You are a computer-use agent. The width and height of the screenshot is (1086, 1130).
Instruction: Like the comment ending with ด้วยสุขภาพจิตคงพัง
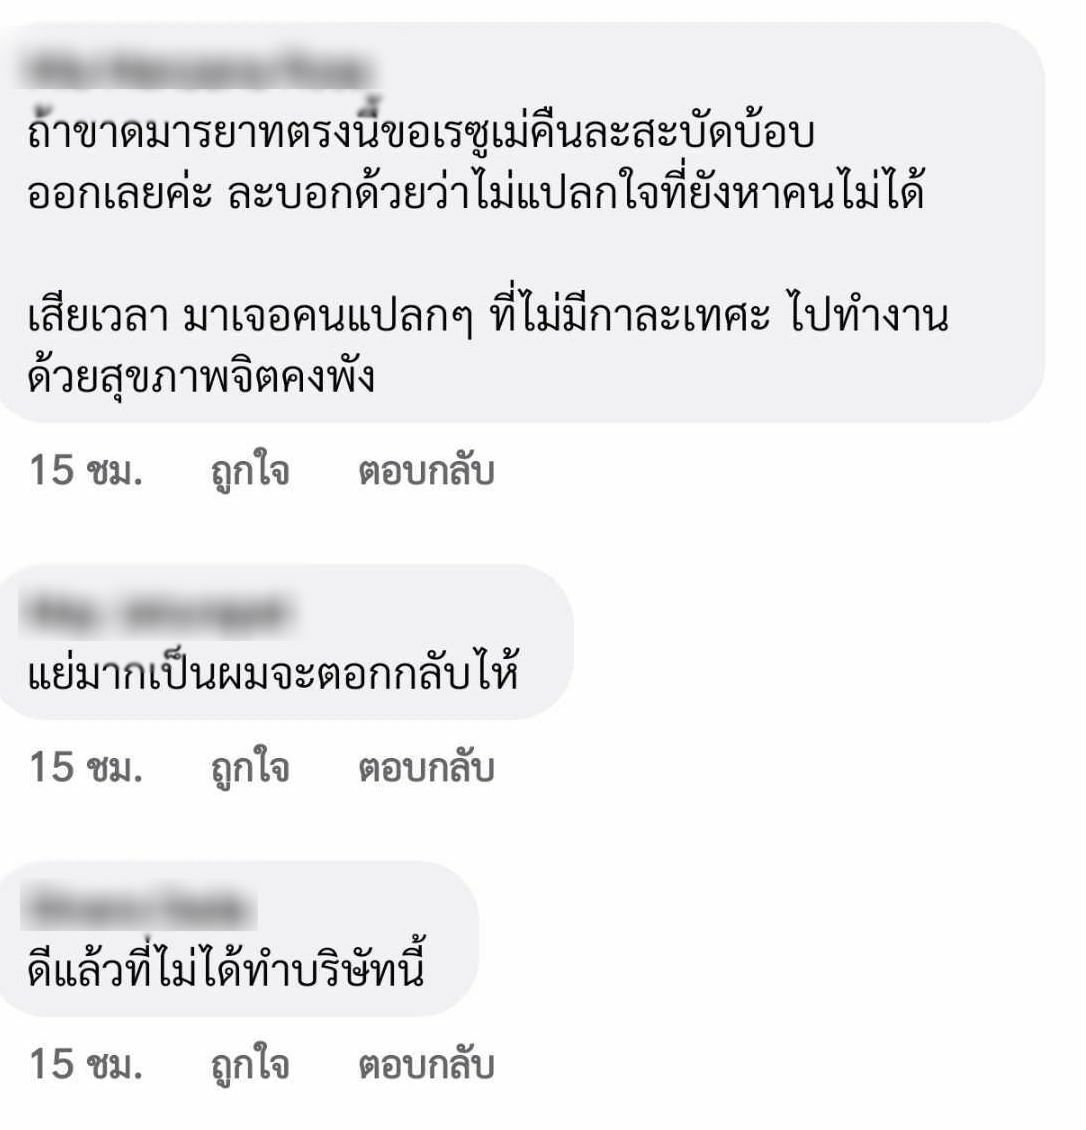[250, 473]
